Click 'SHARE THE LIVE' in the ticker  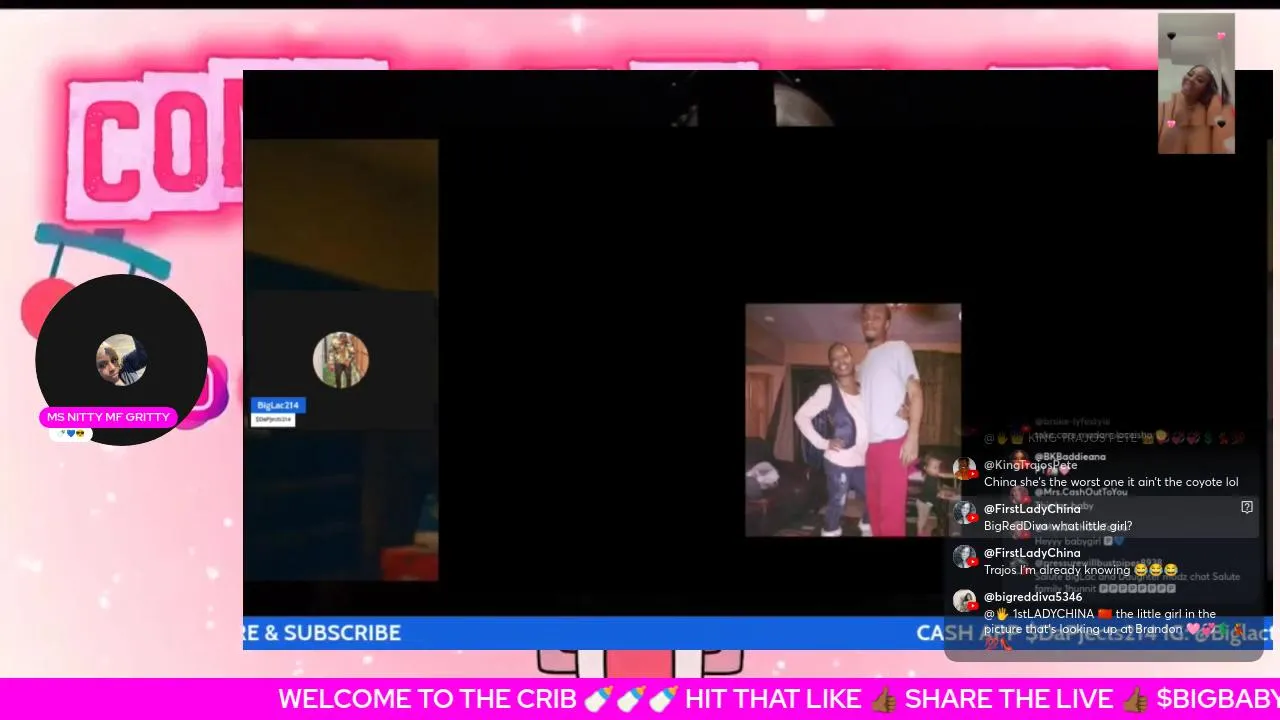[x=1009, y=698]
